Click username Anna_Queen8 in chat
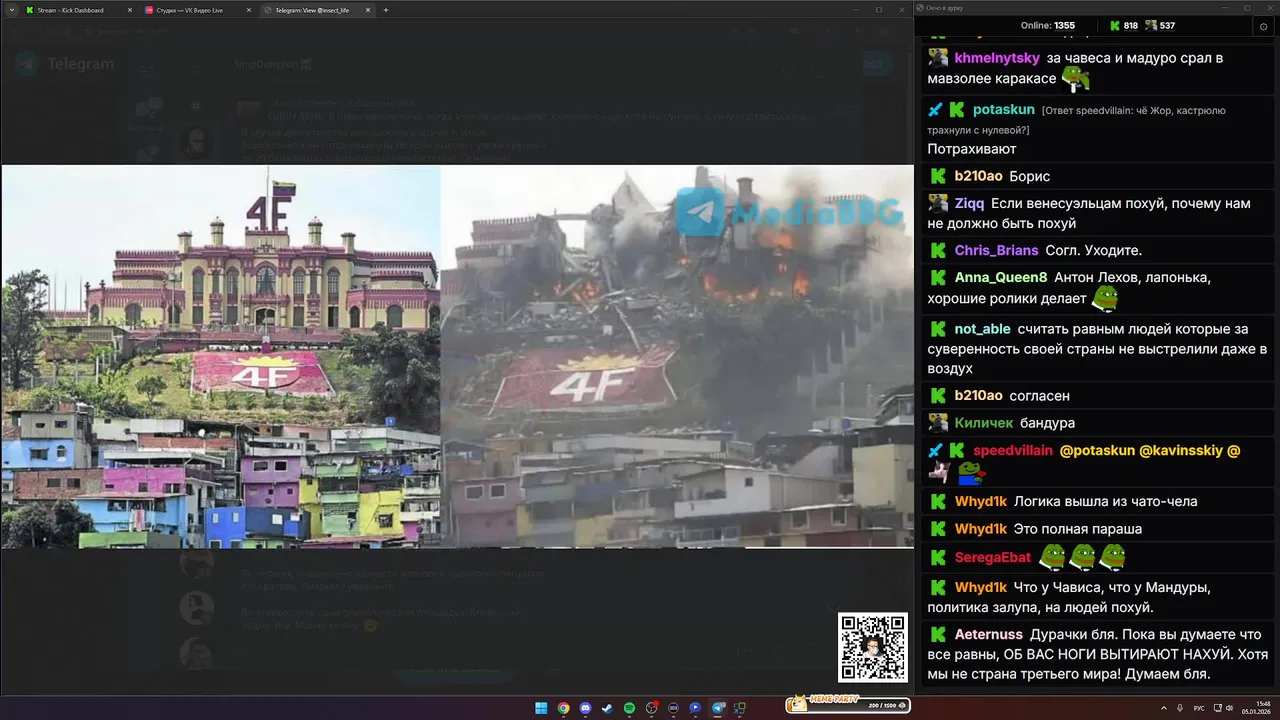The width and height of the screenshot is (1280, 720). (1001, 277)
